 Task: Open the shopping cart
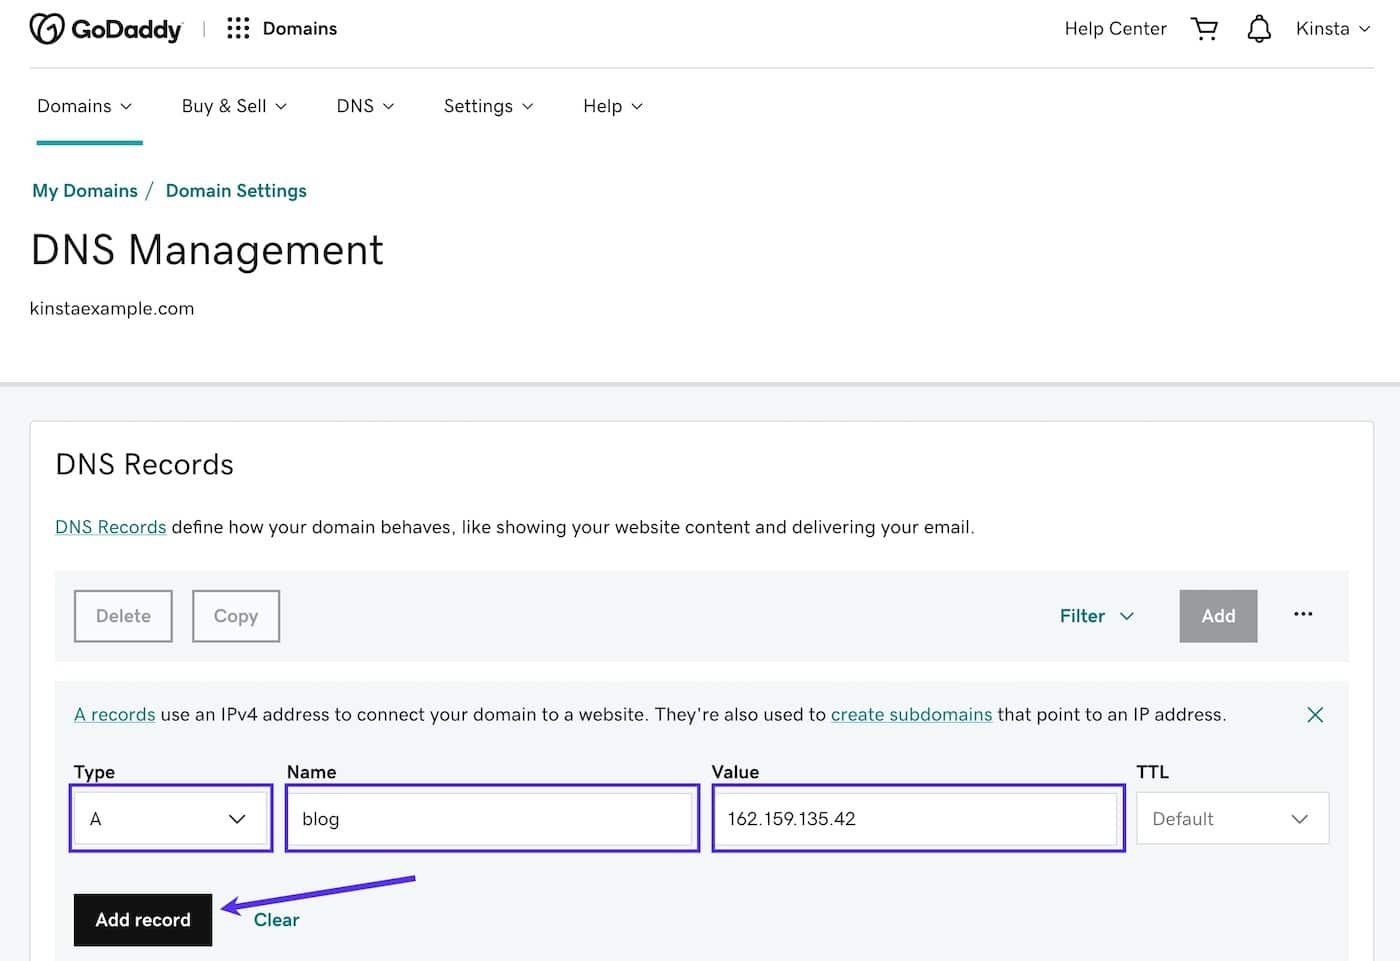point(1204,29)
